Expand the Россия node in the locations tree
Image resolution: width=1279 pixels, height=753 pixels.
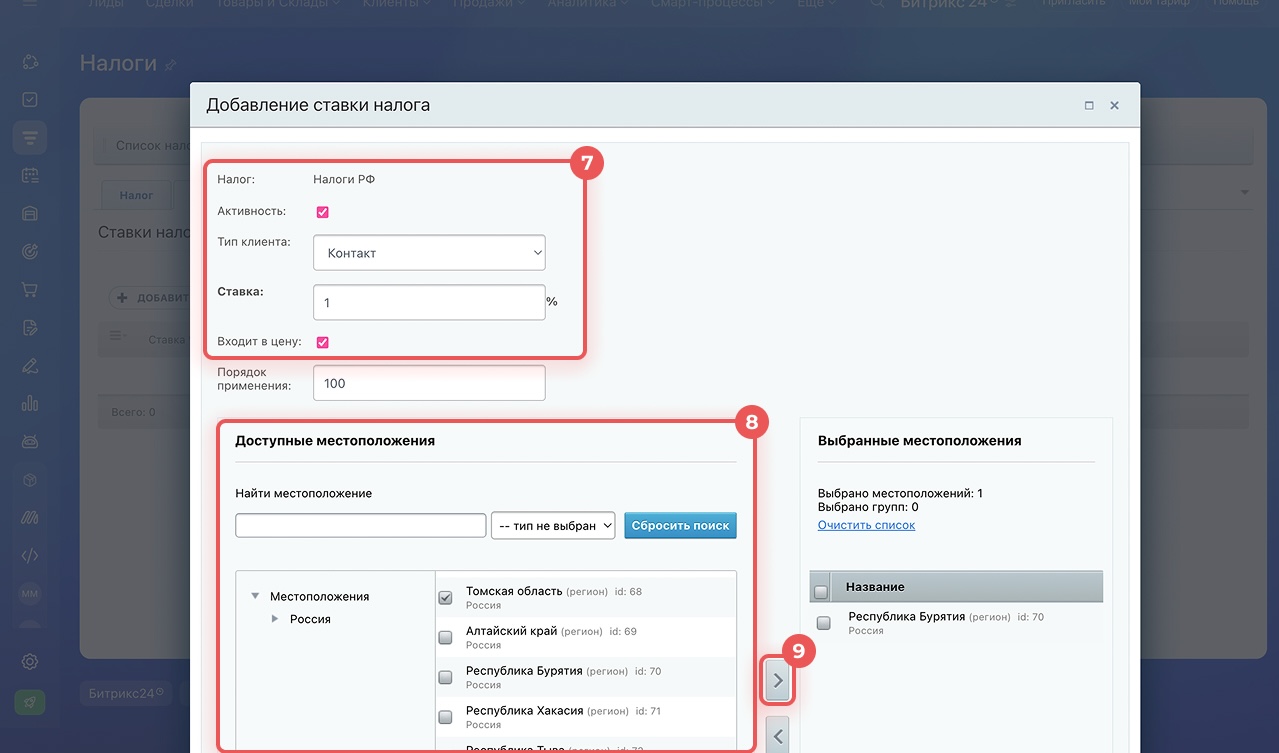[x=276, y=619]
